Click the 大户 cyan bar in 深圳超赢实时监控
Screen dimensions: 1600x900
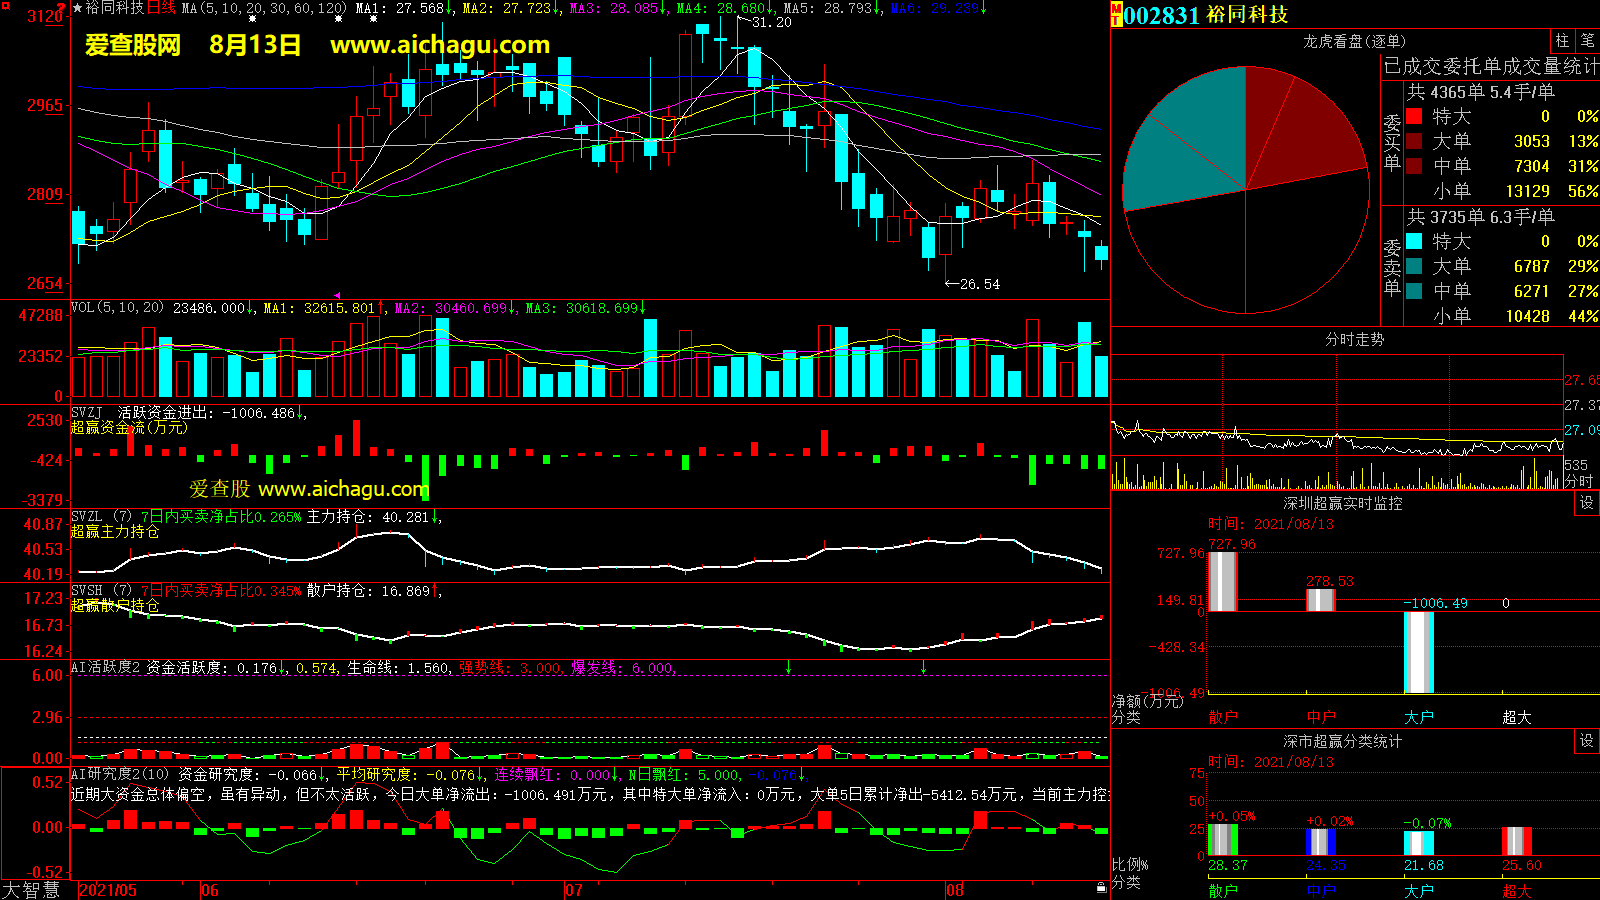[x=1418, y=652]
